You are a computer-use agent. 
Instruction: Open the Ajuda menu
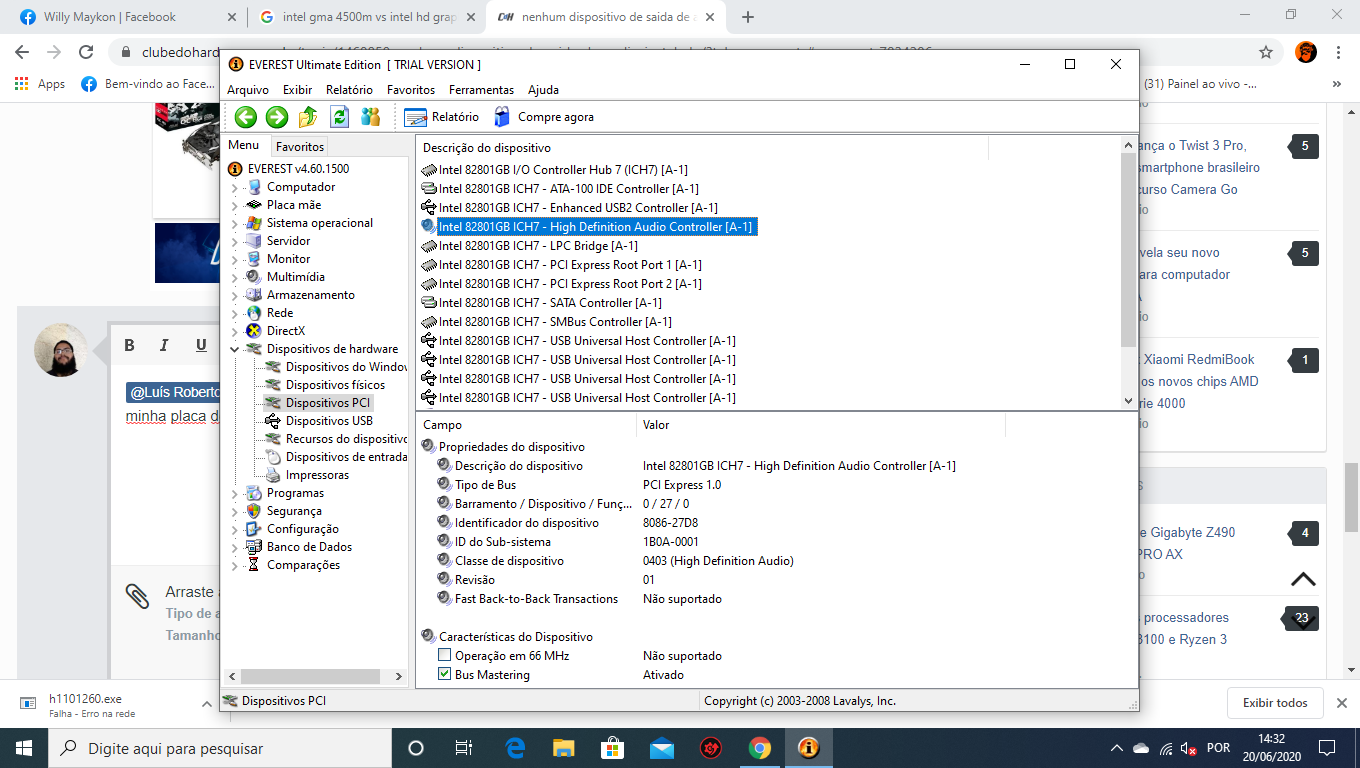point(543,90)
